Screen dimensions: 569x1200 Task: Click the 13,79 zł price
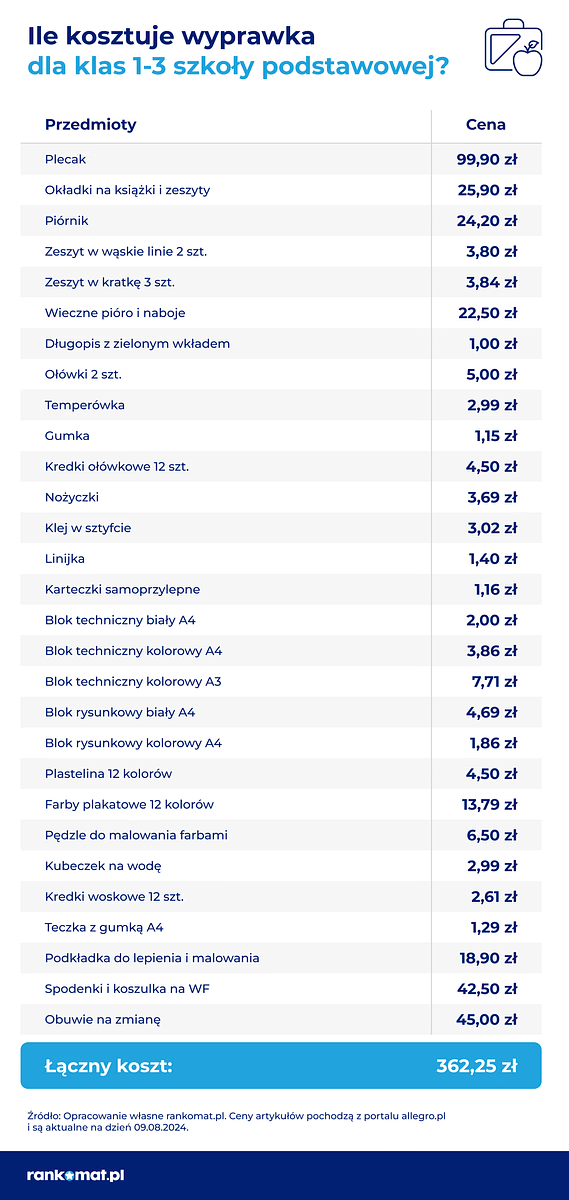(491, 804)
